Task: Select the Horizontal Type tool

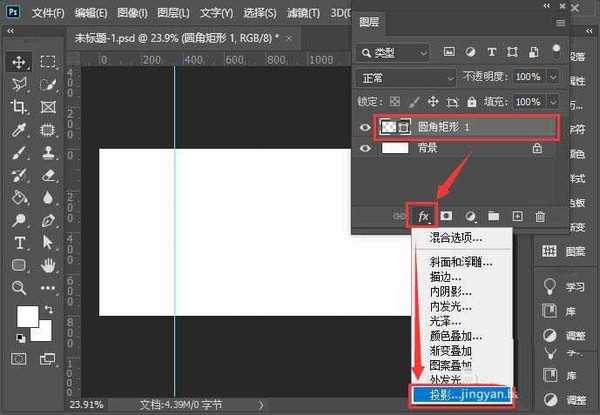Action: 19,243
